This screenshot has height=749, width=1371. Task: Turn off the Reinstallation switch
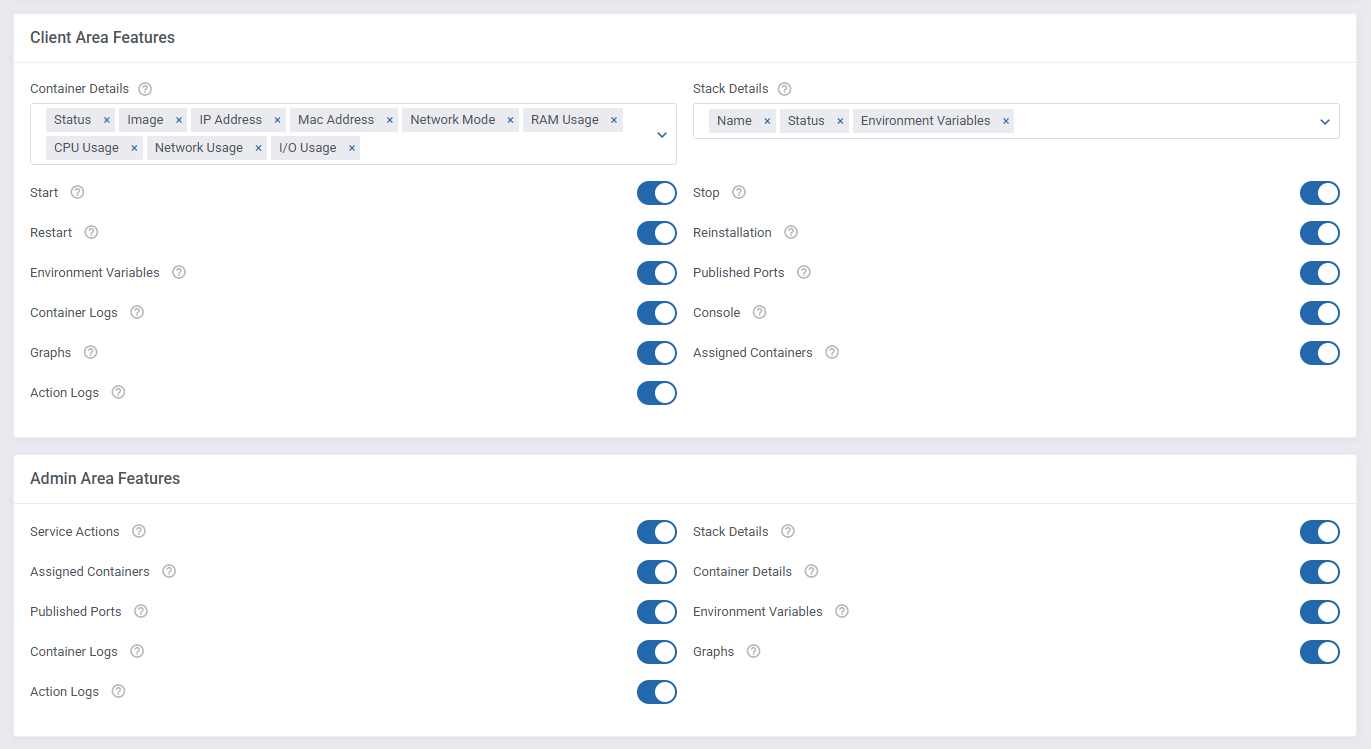point(1320,233)
